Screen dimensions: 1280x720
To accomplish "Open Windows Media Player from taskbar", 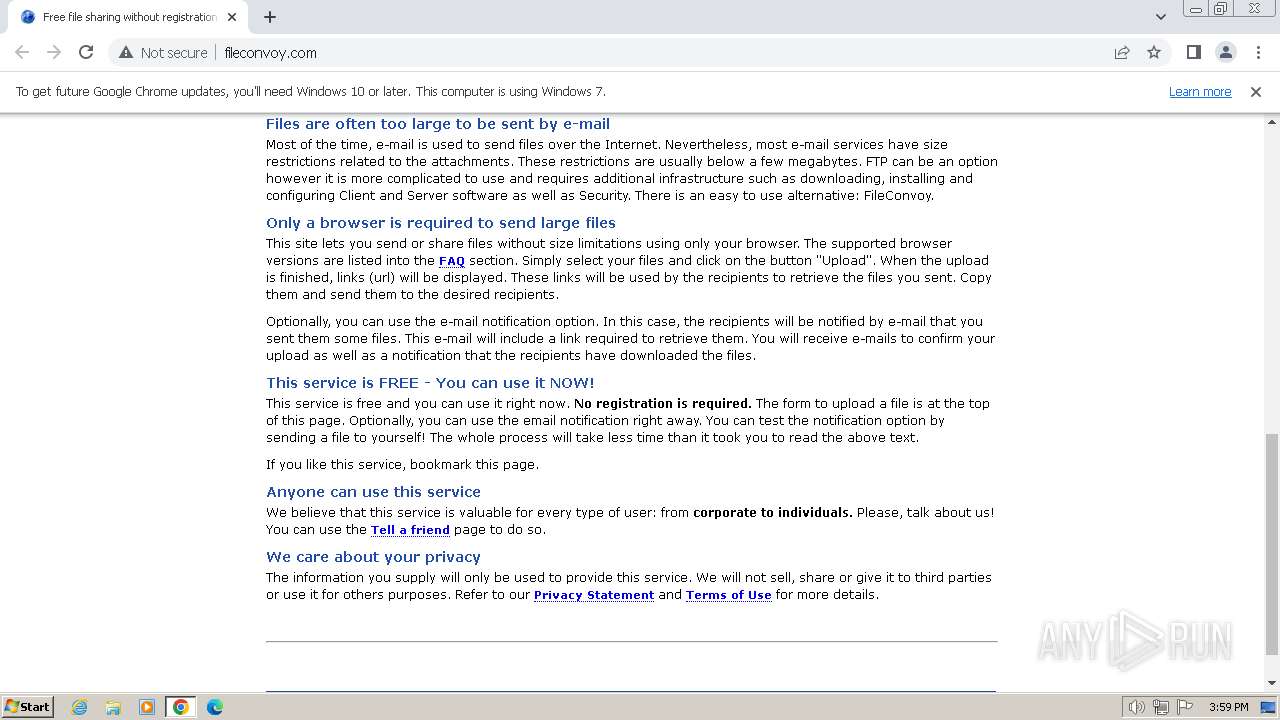I will (x=147, y=707).
